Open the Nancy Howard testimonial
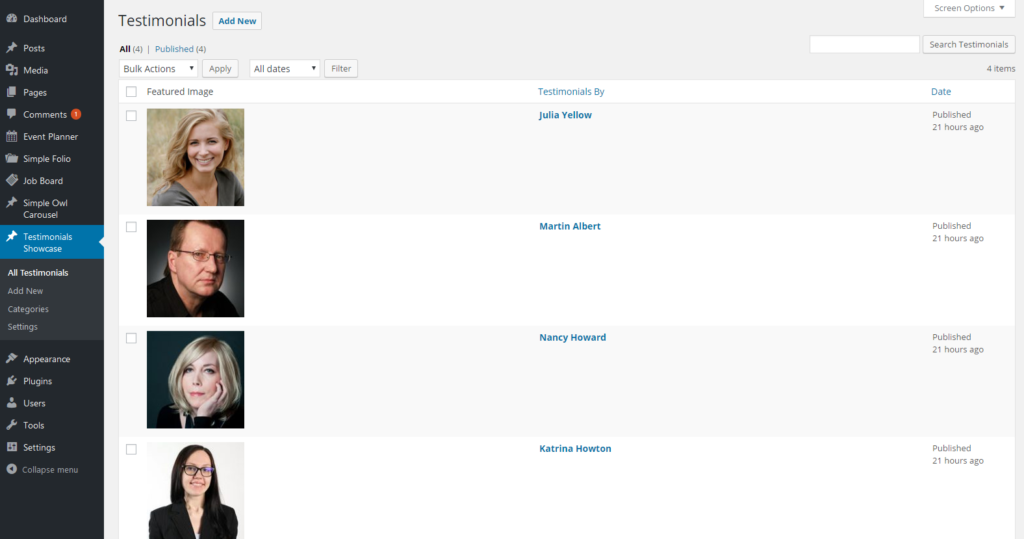 (x=573, y=337)
